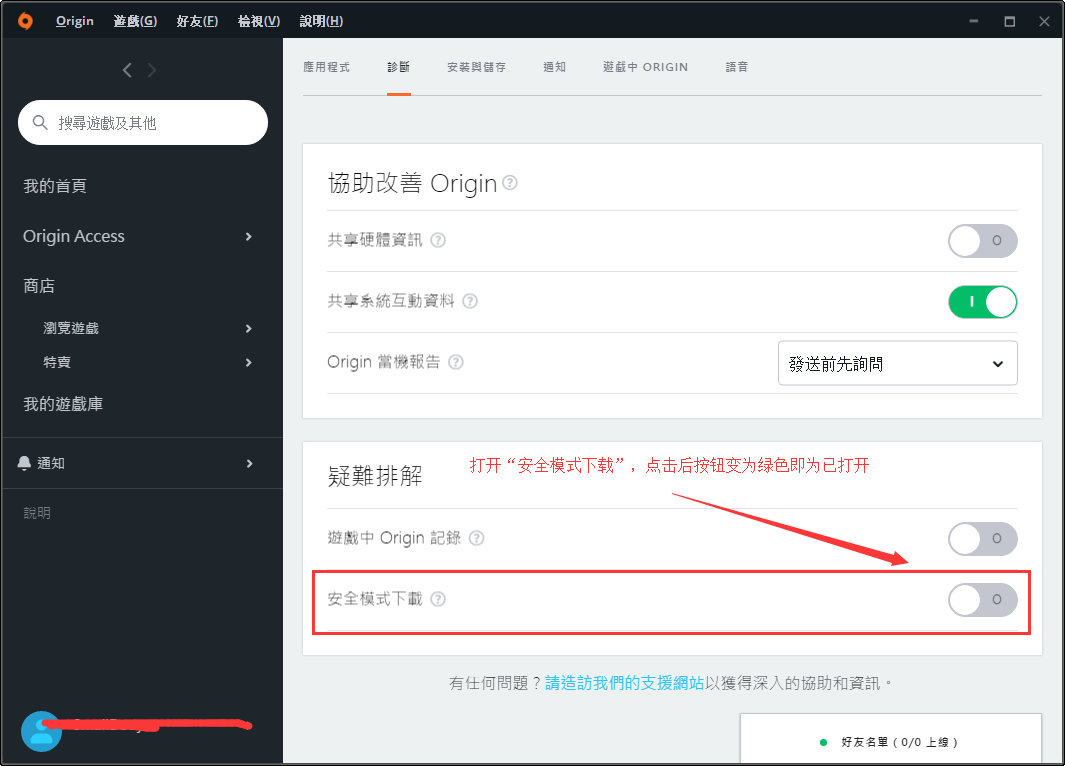The image size is (1065, 766).
Task: Open 瀏覽遊戲 in sidebar
Action: tap(71, 329)
